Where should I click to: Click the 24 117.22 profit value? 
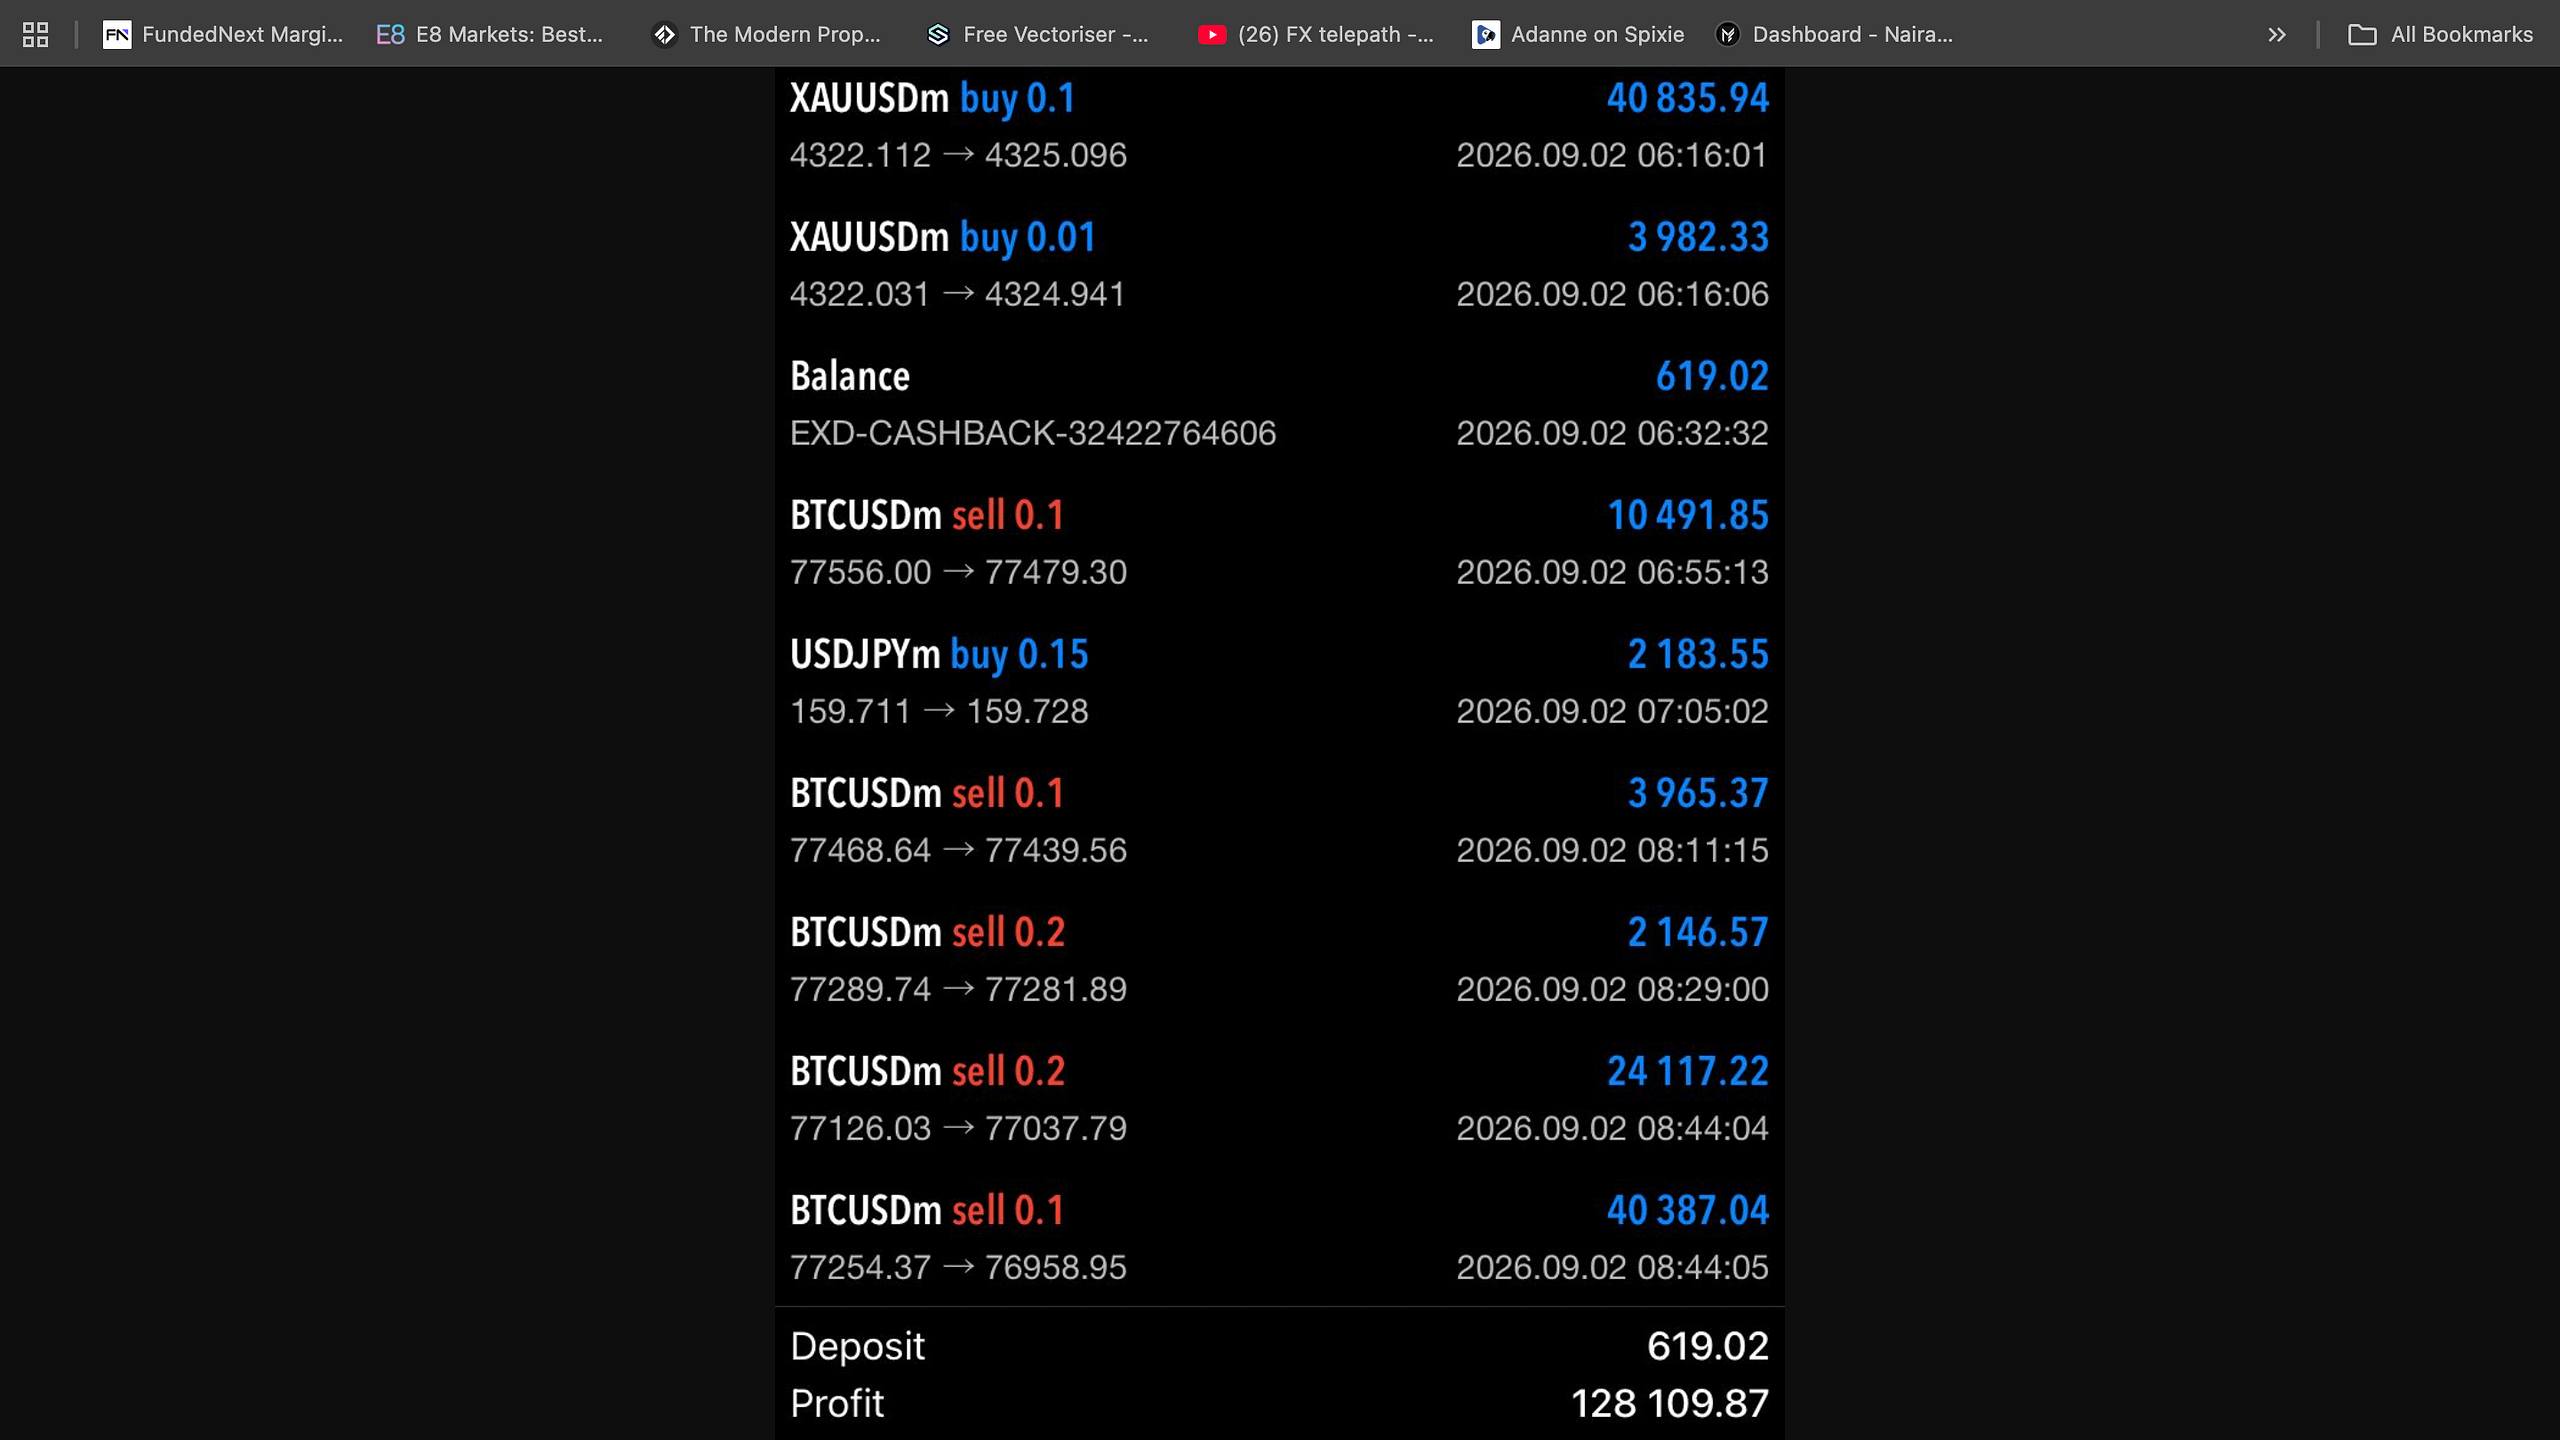(x=1687, y=1071)
